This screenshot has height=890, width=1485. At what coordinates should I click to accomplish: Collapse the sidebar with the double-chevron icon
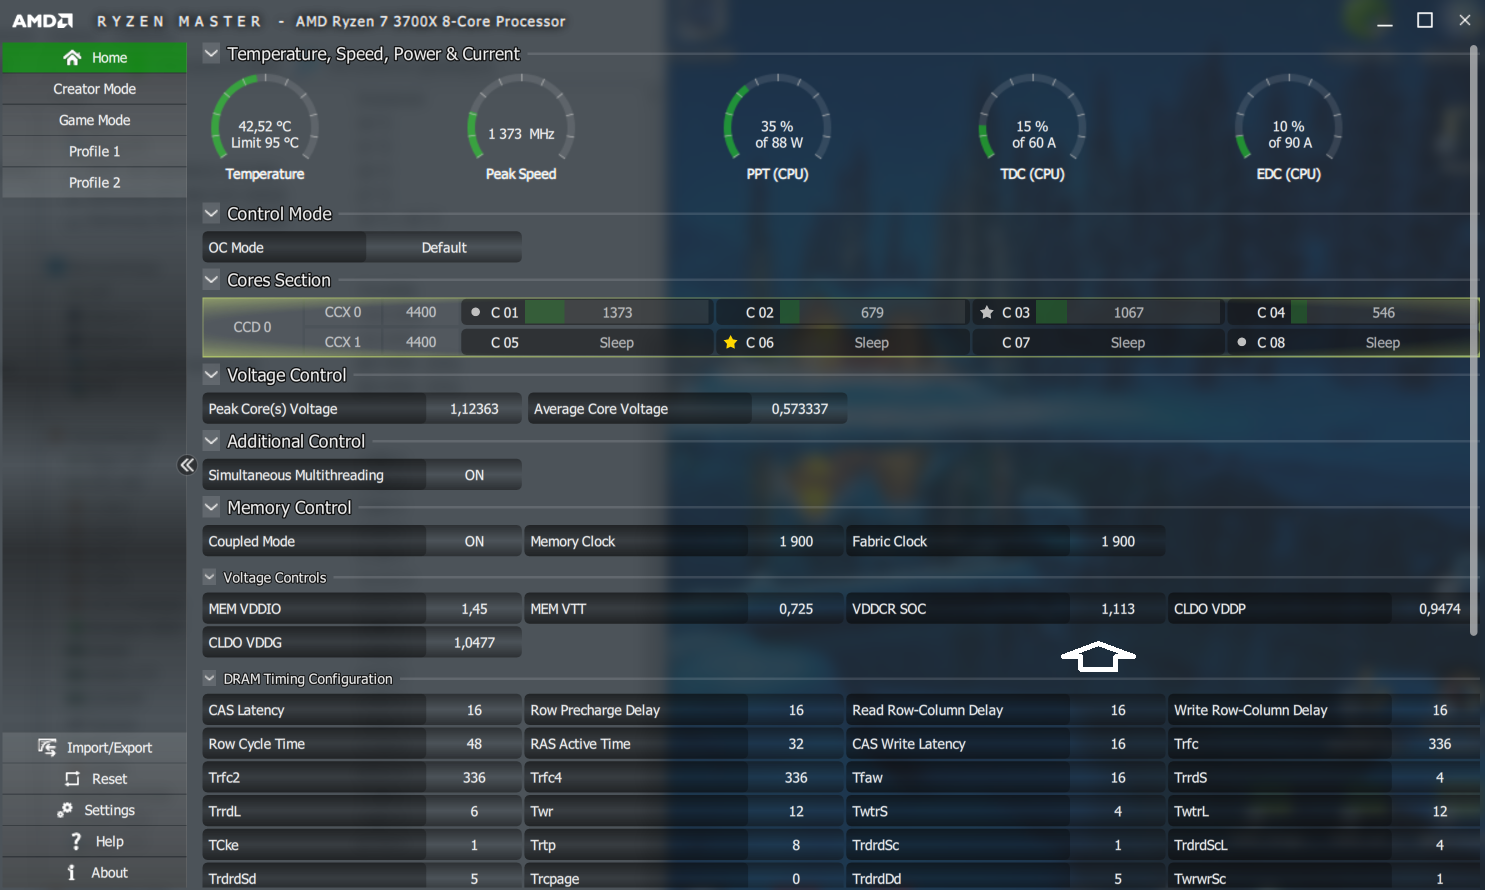(187, 465)
